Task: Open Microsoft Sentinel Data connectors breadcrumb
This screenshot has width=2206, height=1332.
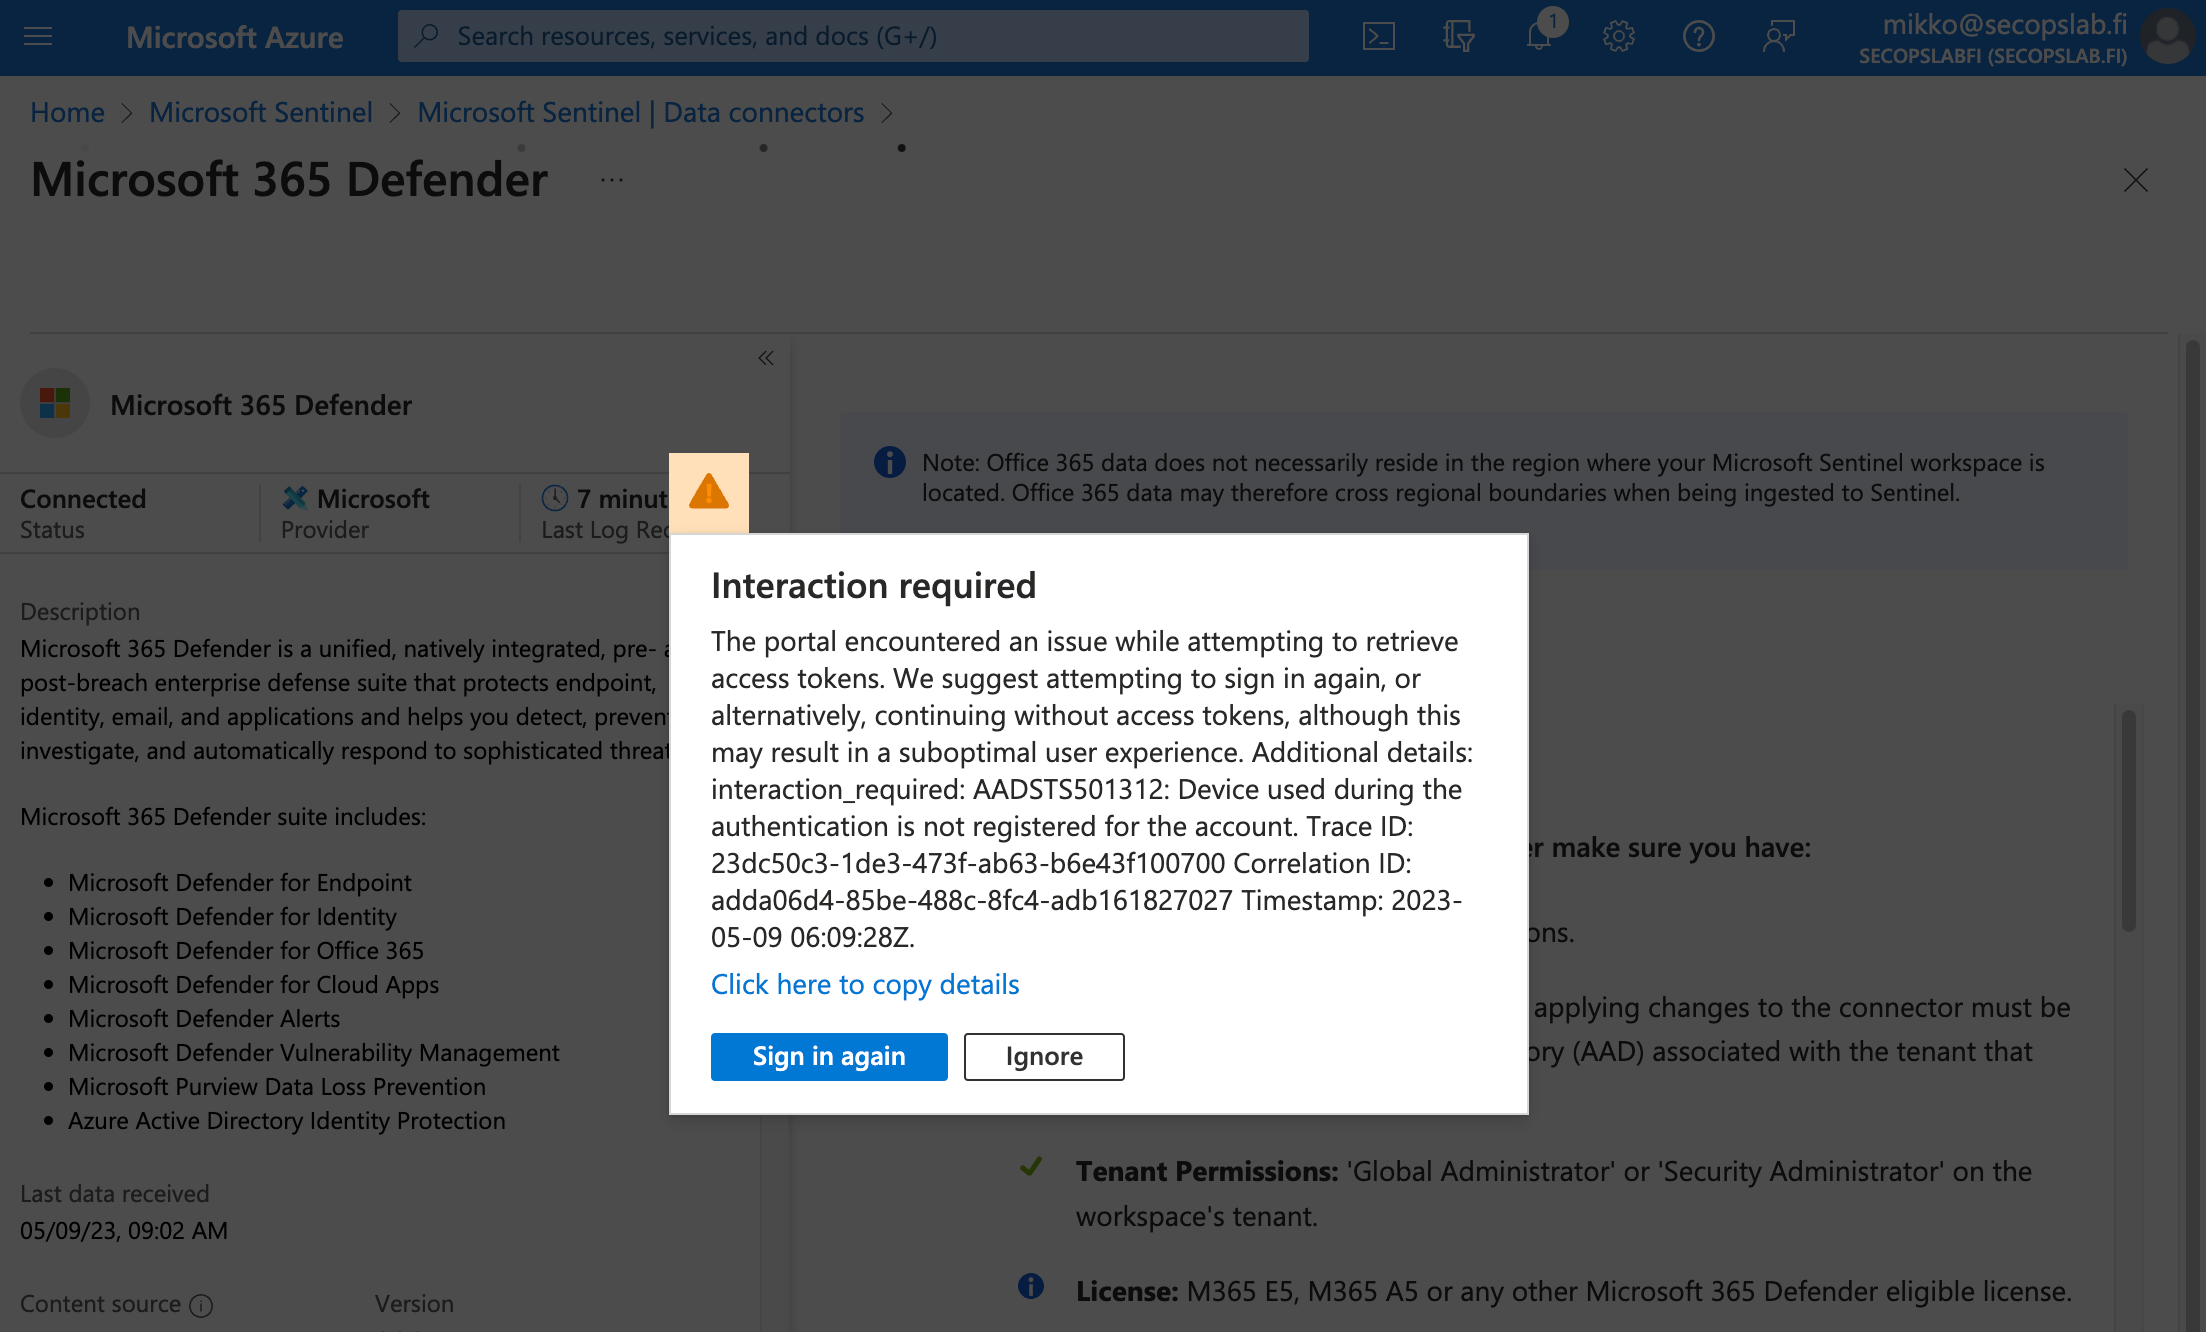Action: [640, 112]
